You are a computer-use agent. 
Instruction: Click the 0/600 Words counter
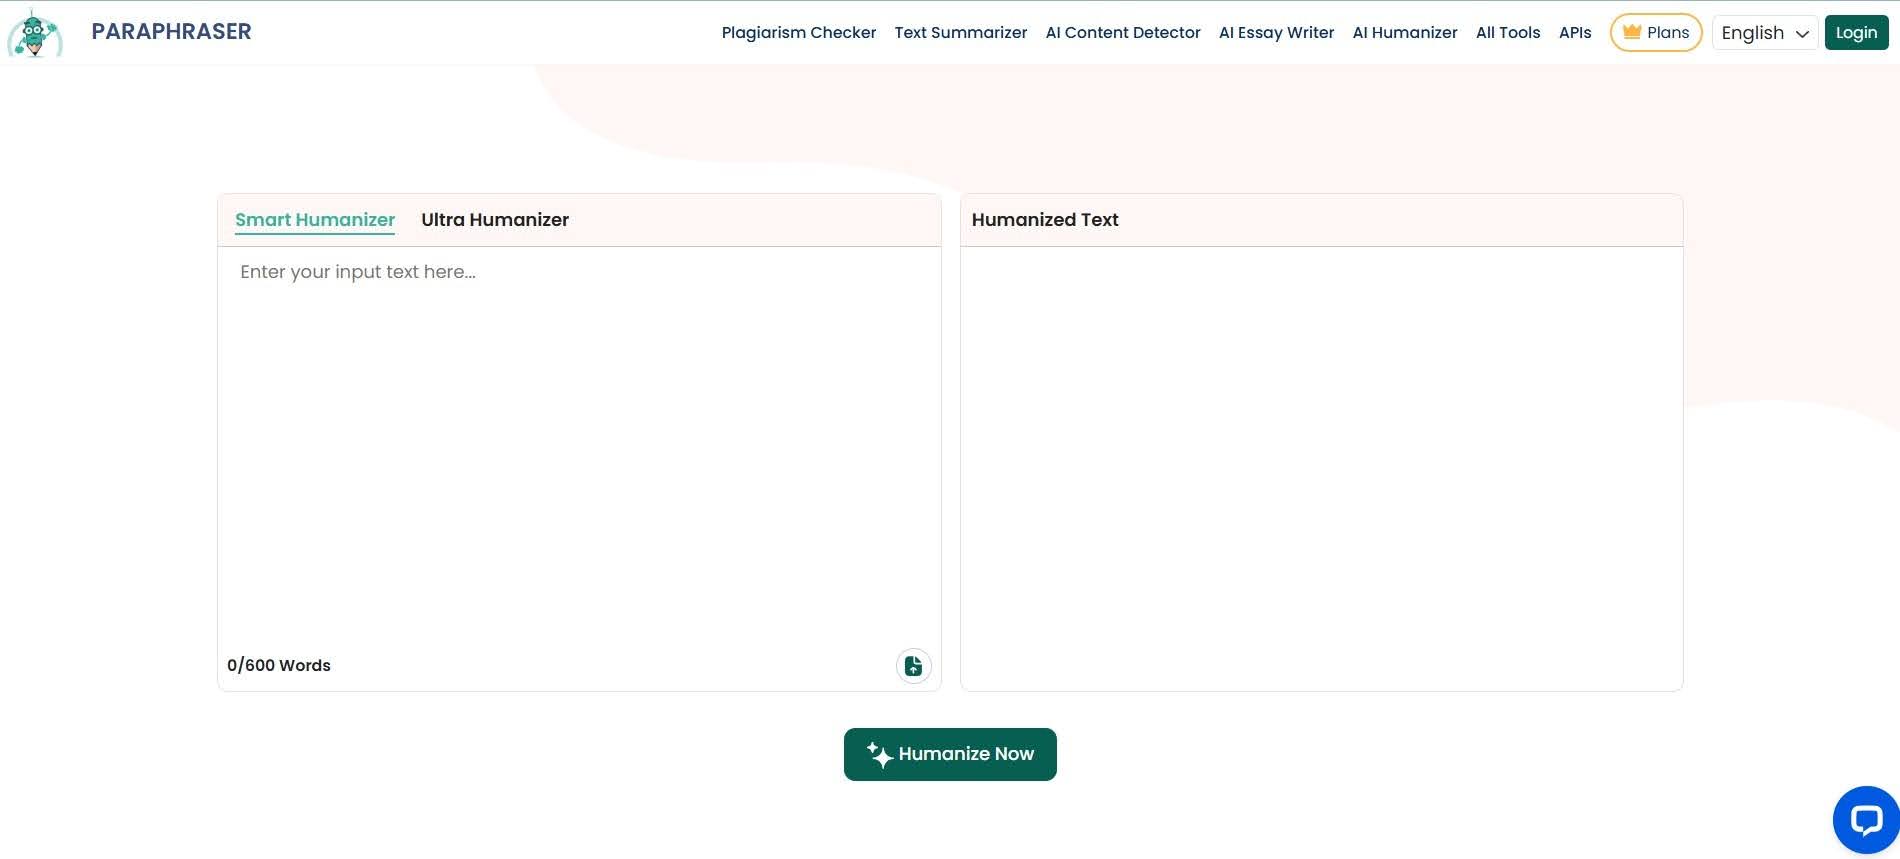pos(279,666)
